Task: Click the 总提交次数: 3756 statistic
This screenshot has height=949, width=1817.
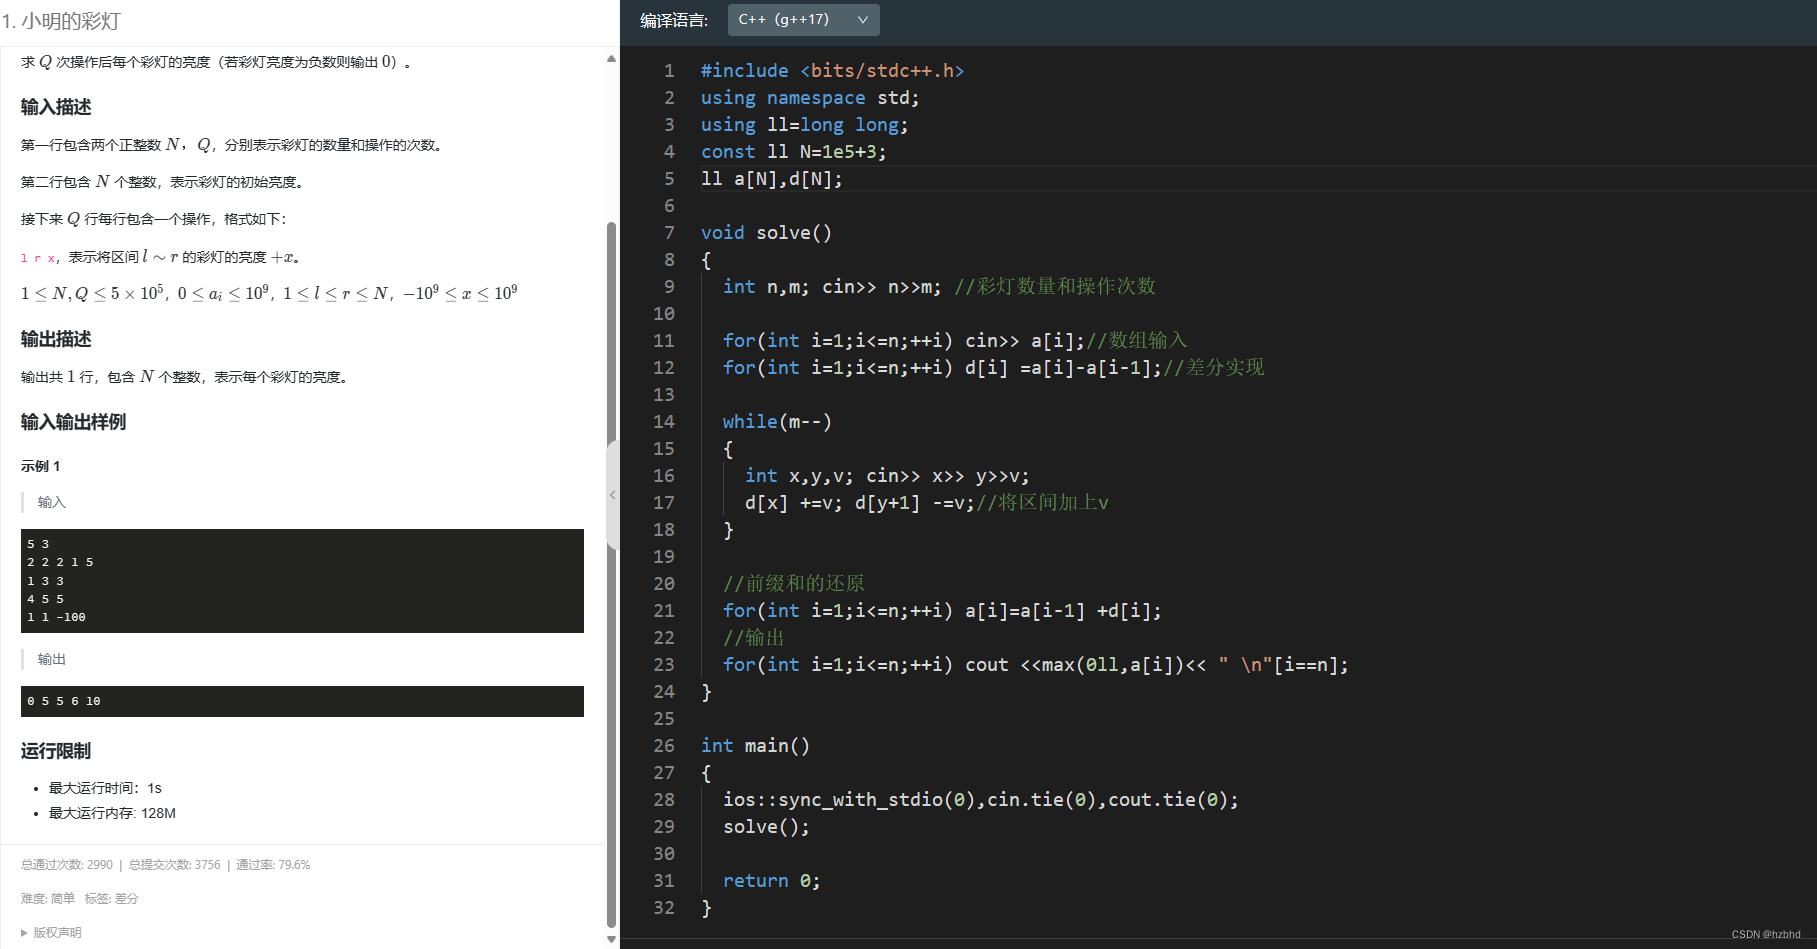Action: (174, 865)
